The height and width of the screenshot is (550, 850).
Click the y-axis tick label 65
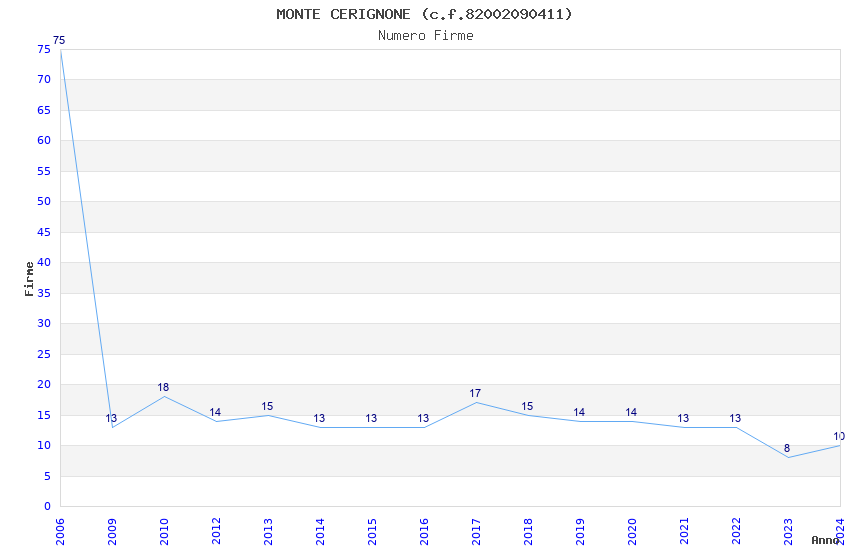pyautogui.click(x=44, y=111)
